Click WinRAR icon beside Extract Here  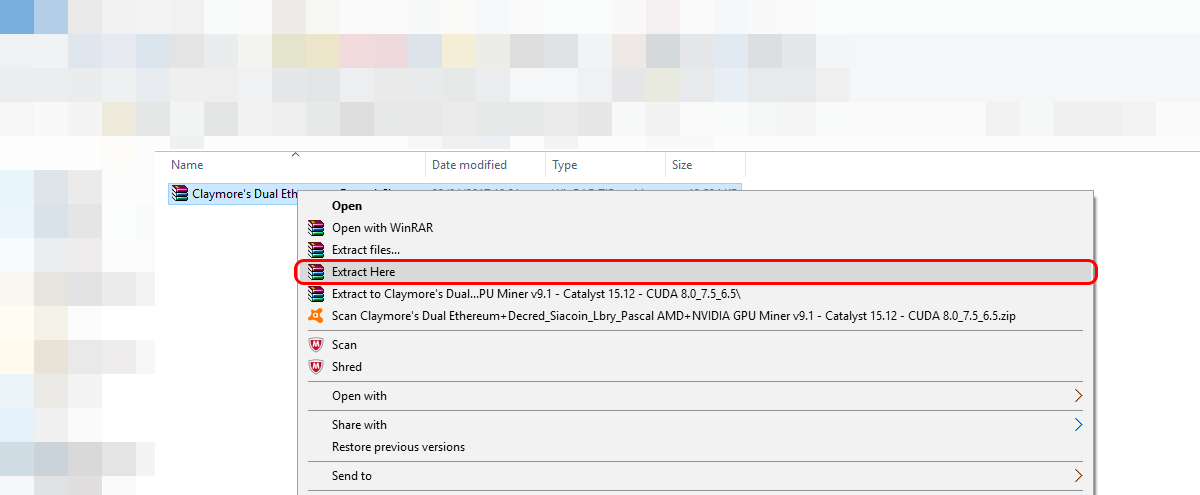(316, 272)
